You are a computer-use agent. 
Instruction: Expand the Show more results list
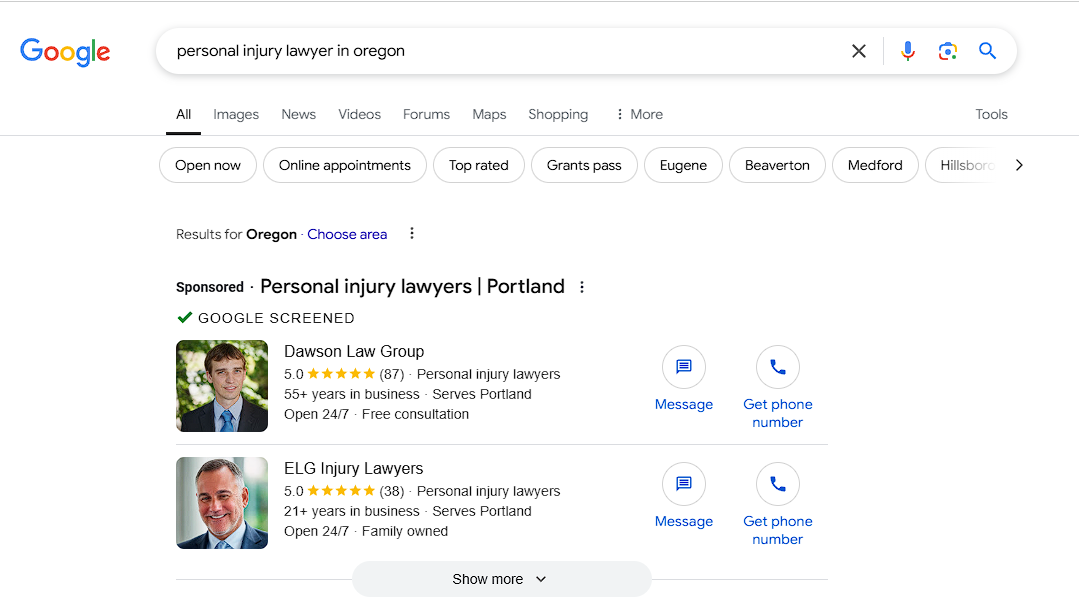click(501, 579)
